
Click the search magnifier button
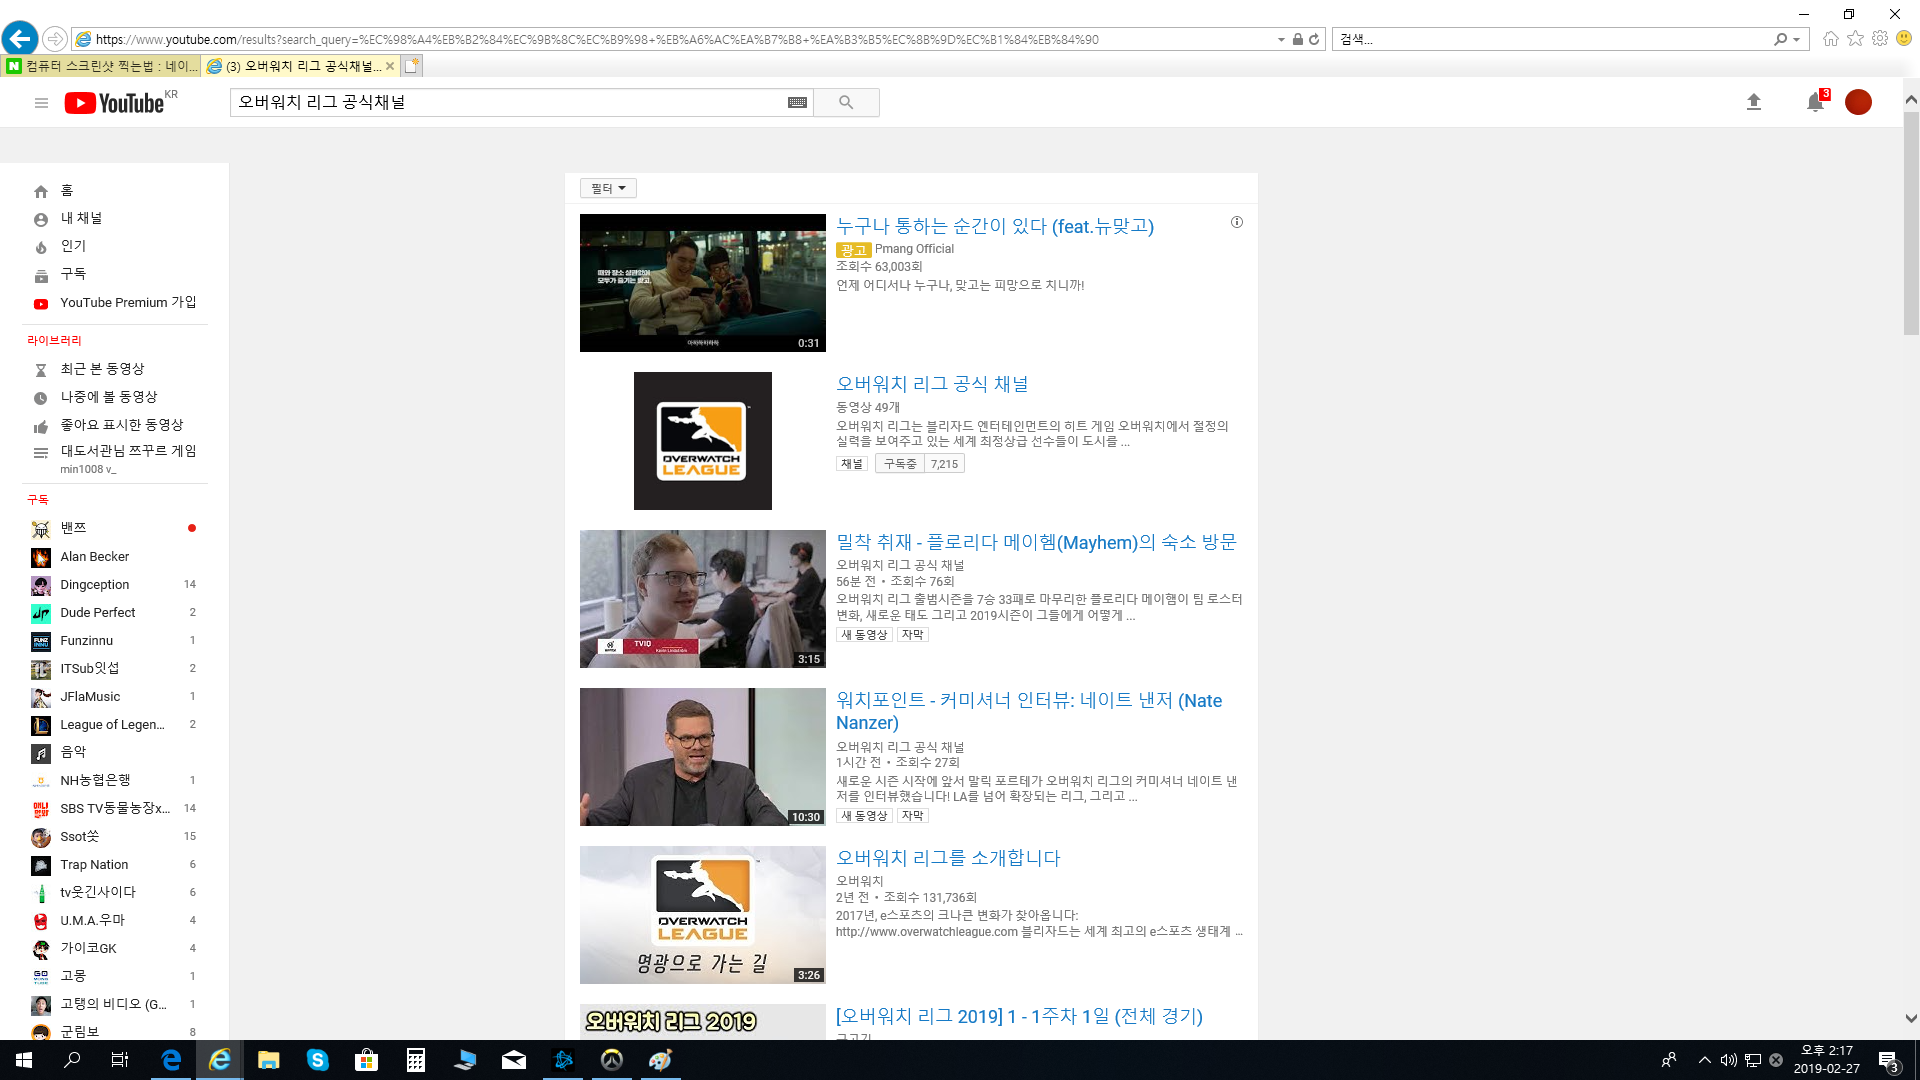846,103
